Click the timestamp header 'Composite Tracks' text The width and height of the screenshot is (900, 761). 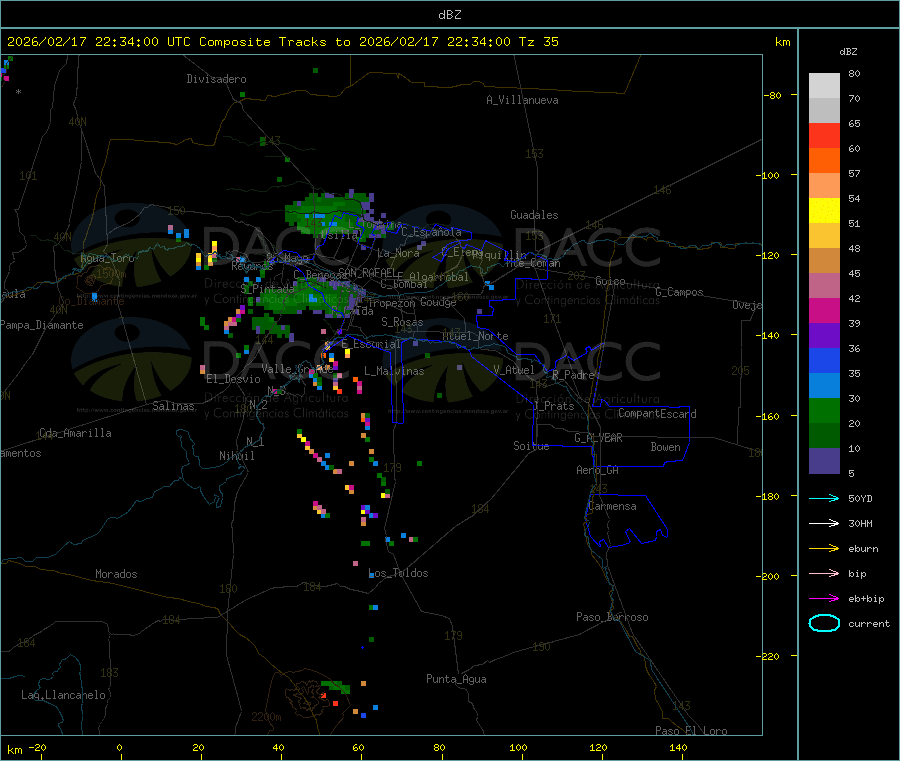[x=262, y=42]
